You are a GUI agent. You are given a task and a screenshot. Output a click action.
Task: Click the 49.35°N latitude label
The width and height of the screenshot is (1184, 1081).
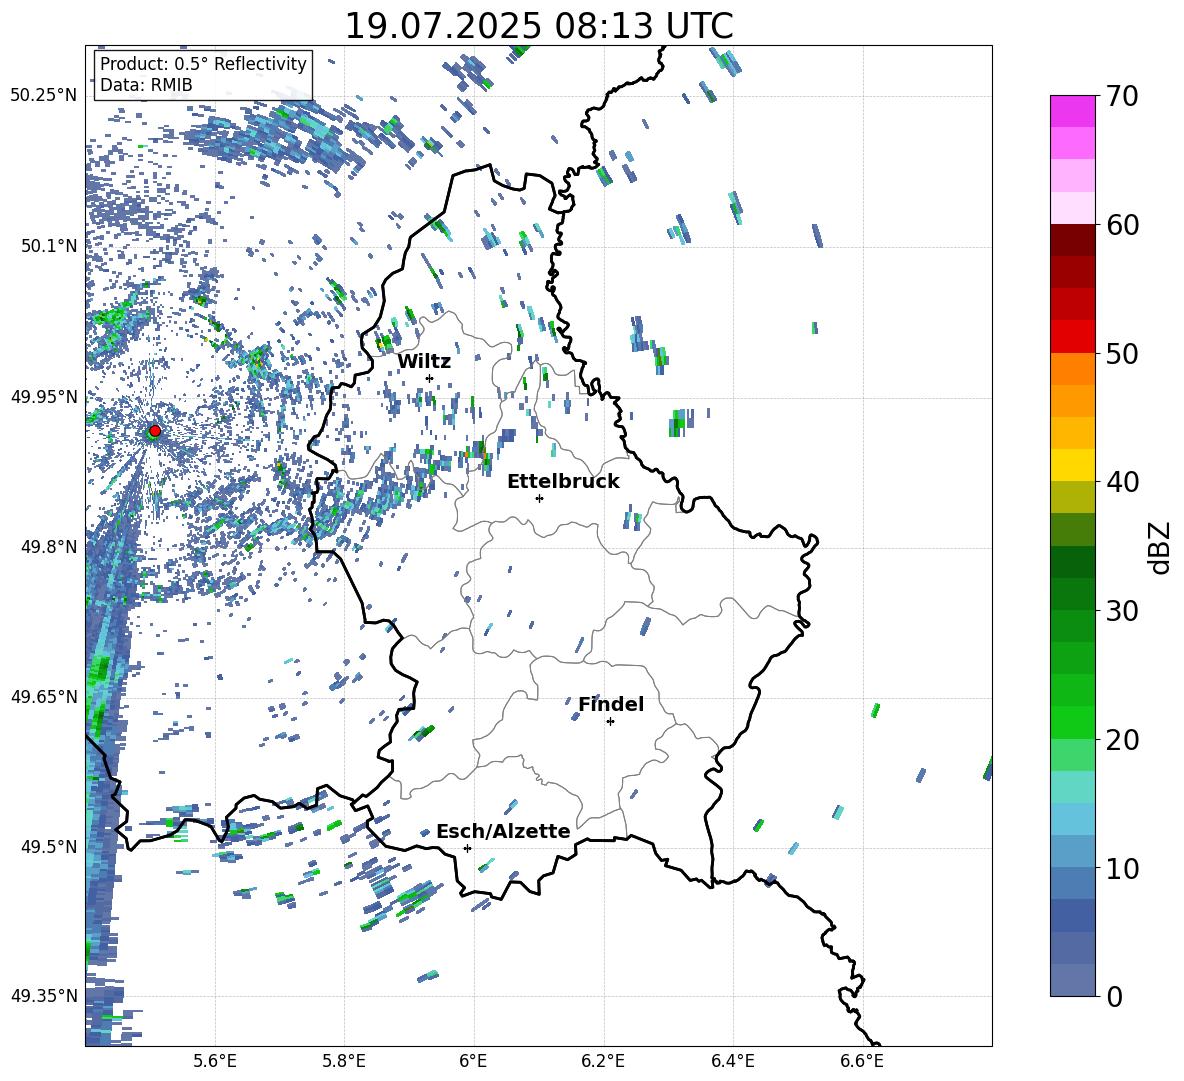44,996
